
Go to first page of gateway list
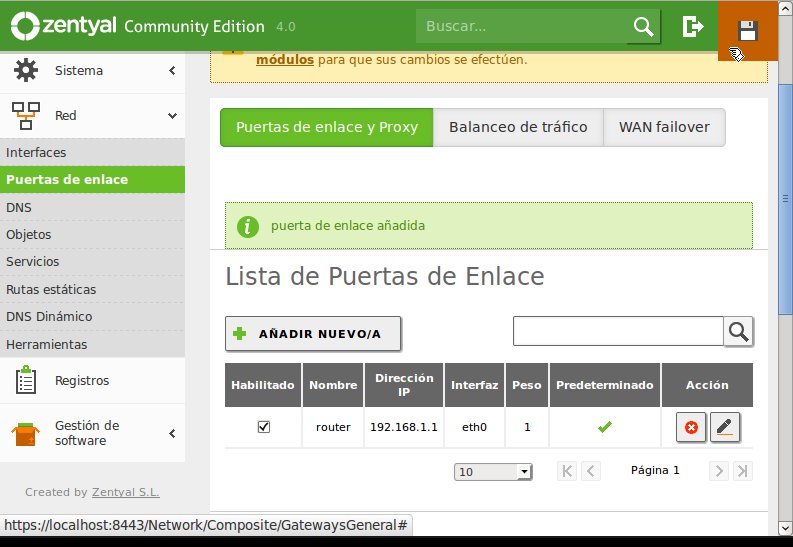coord(567,471)
